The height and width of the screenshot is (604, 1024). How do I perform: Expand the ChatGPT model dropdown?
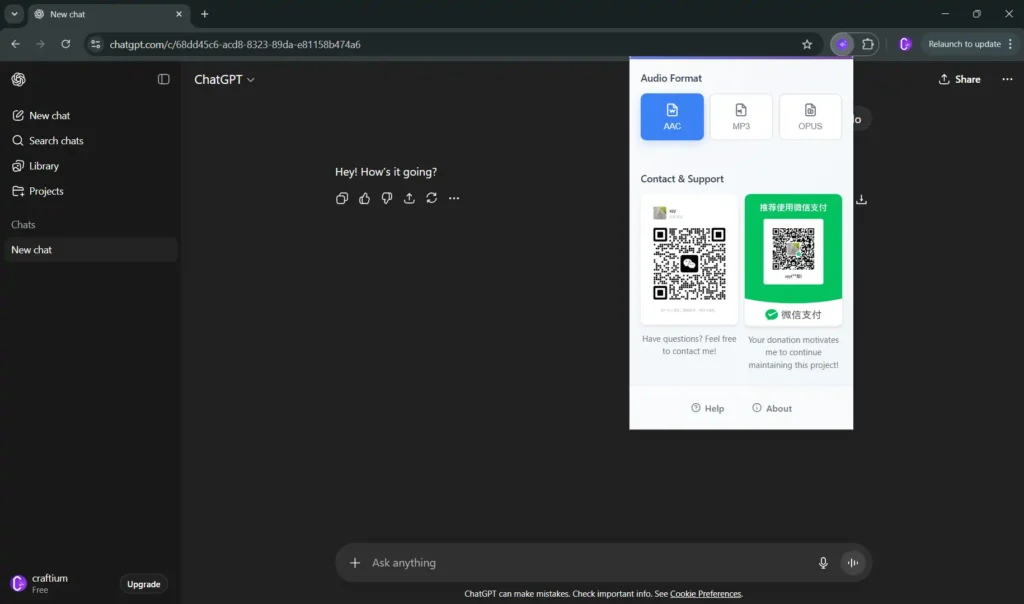[x=224, y=79]
